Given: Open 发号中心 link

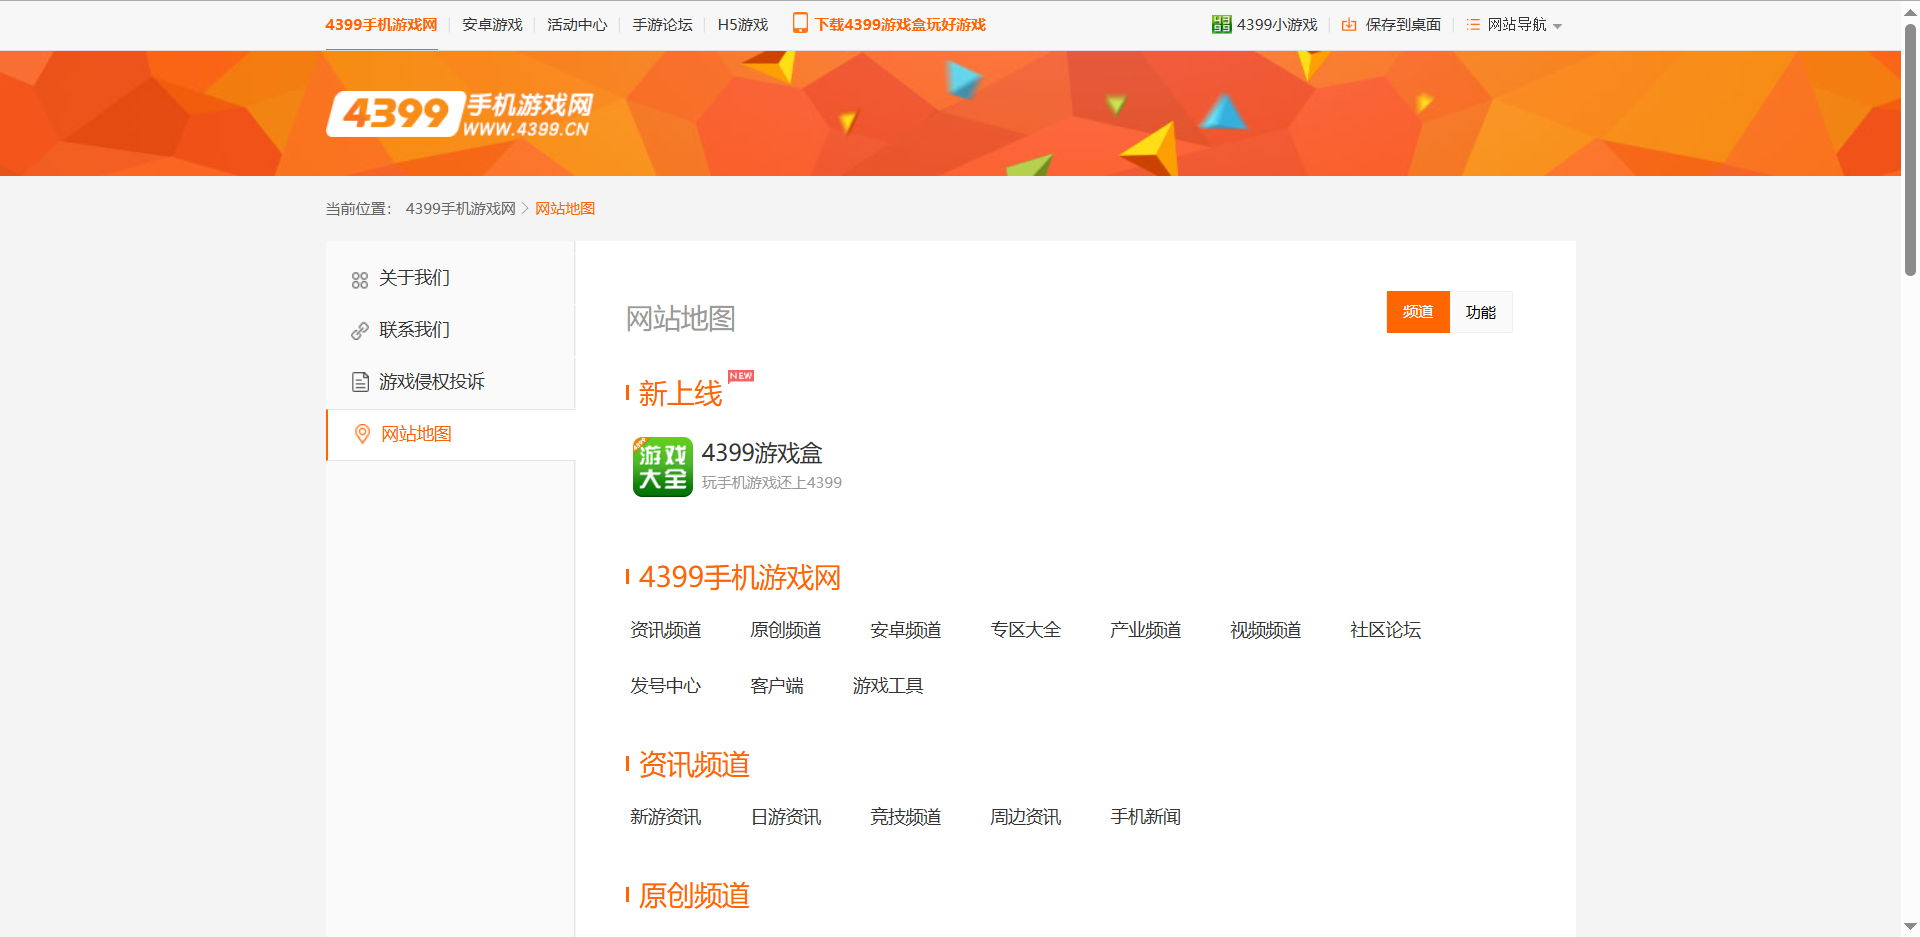Looking at the screenshot, I should (666, 686).
